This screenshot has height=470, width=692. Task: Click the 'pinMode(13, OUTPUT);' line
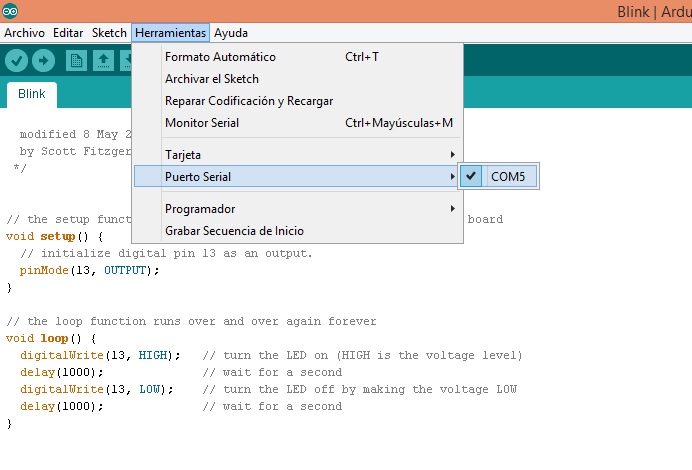pos(89,271)
